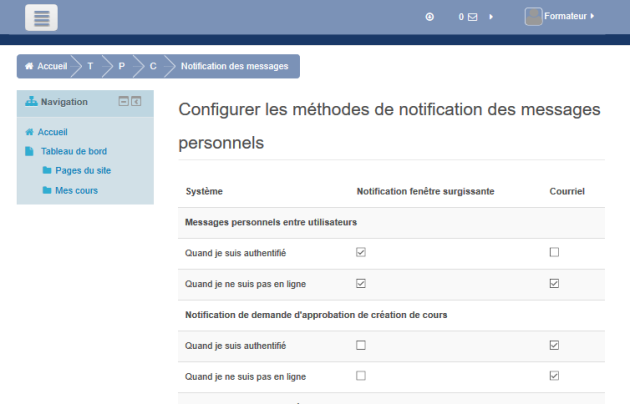This screenshot has width=630, height=404.
Task: Click the Mes cours folder icon
Action: click(46, 190)
